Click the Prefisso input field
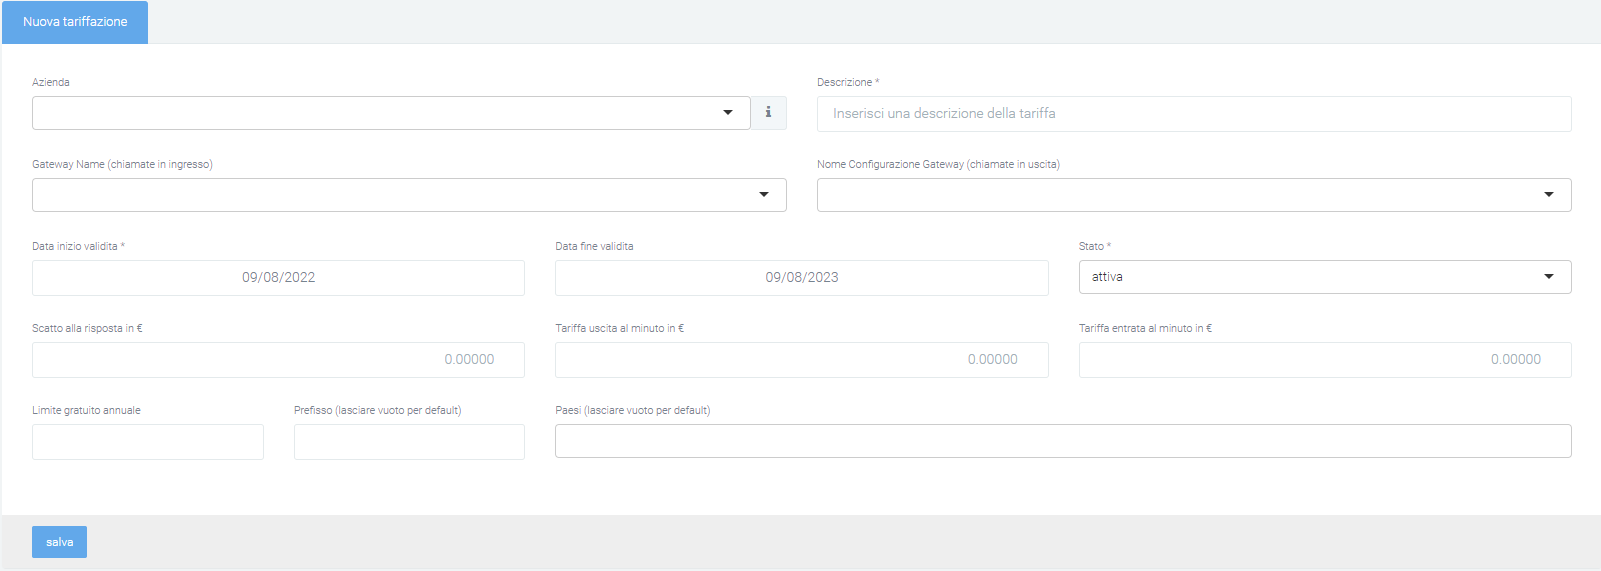Image resolution: width=1601 pixels, height=571 pixels. pos(409,442)
